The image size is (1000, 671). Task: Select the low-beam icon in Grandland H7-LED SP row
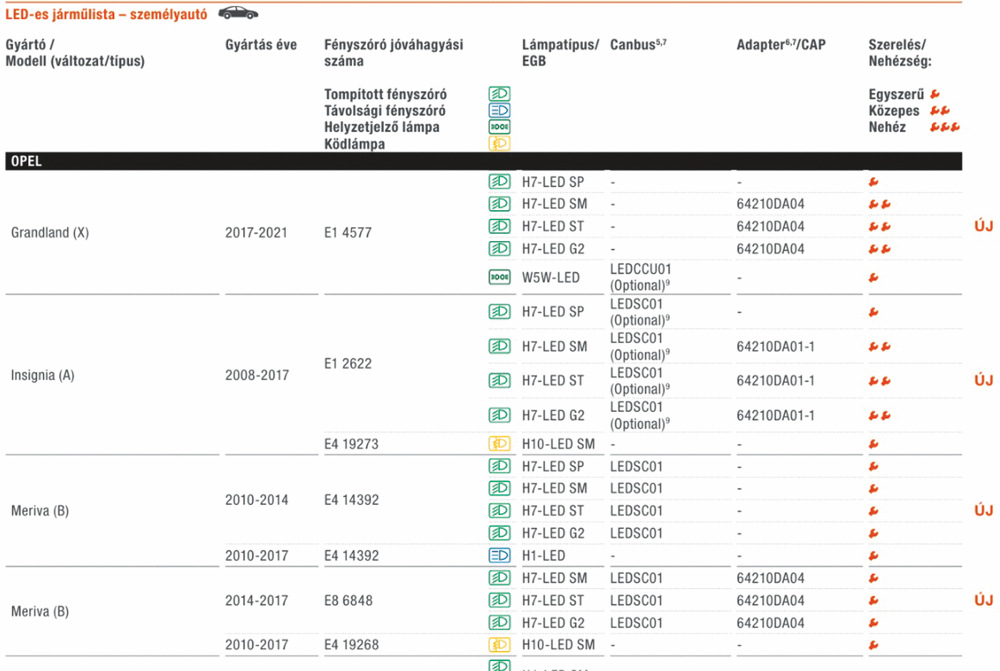(499, 182)
